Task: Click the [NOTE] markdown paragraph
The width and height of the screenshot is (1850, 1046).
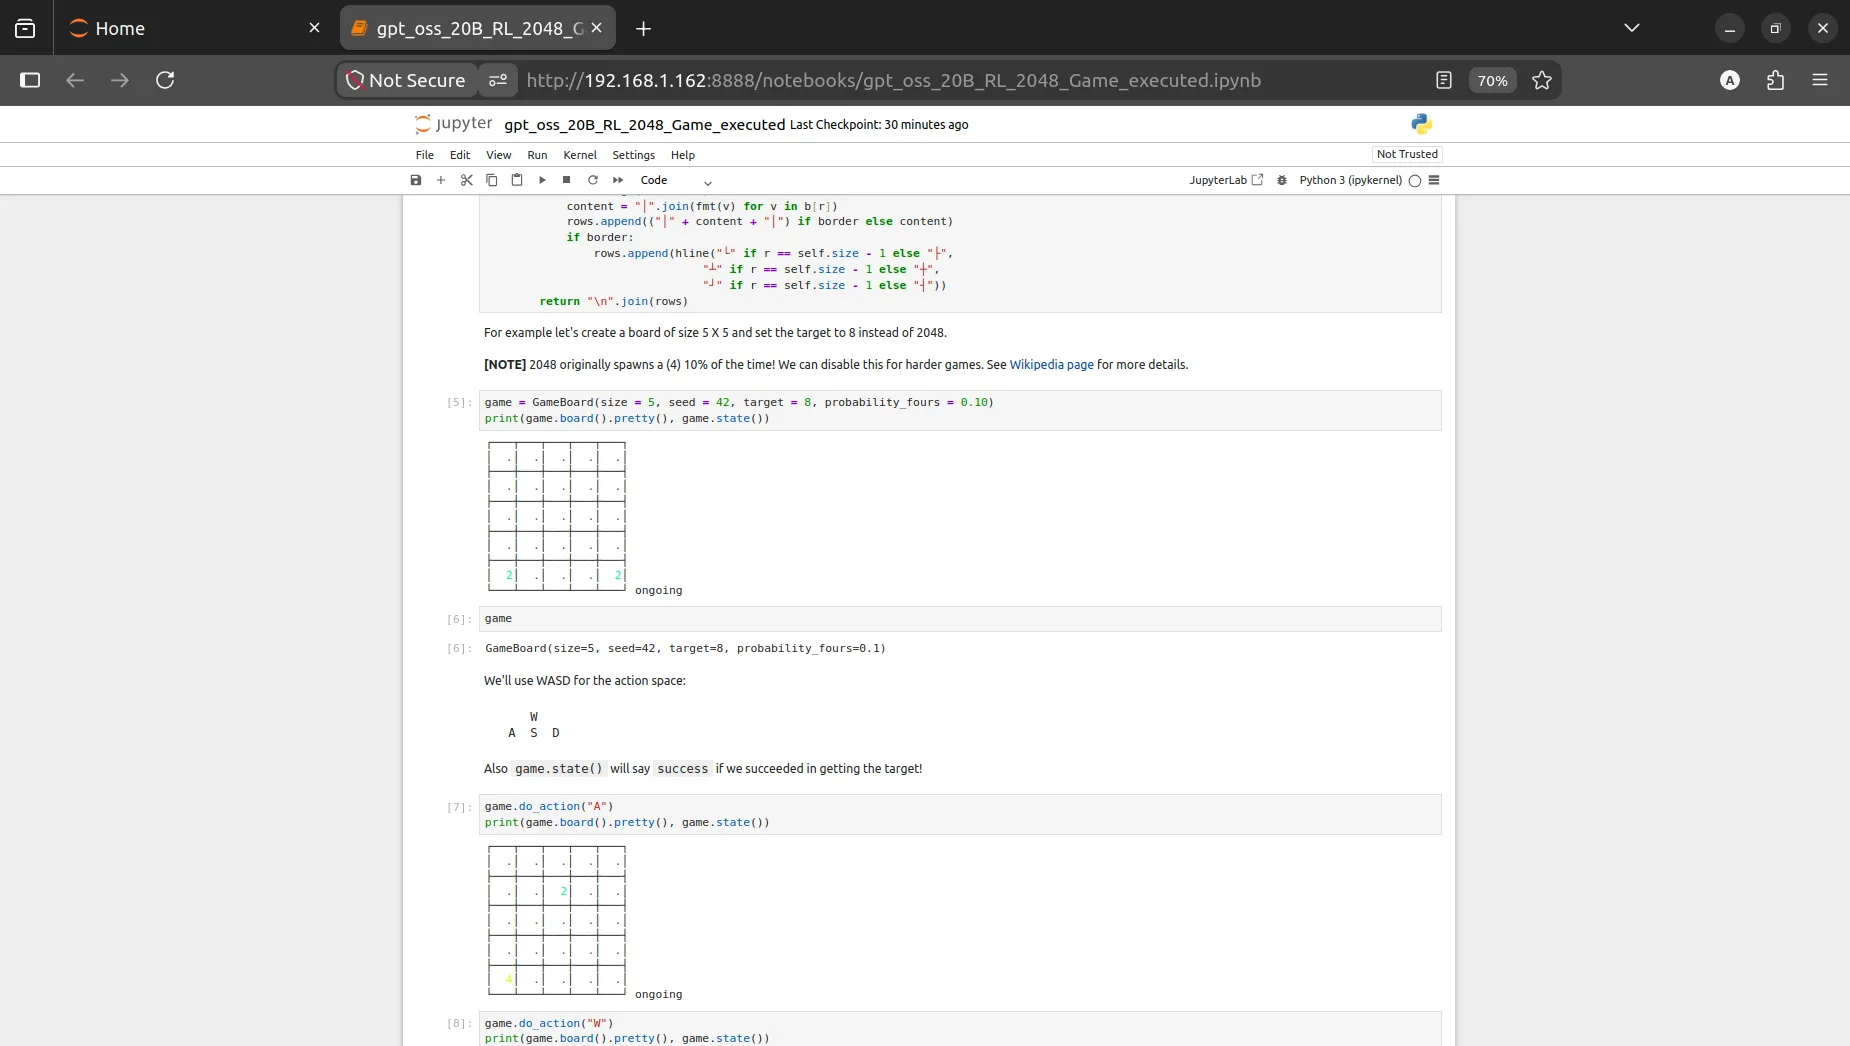Action: coord(836,365)
